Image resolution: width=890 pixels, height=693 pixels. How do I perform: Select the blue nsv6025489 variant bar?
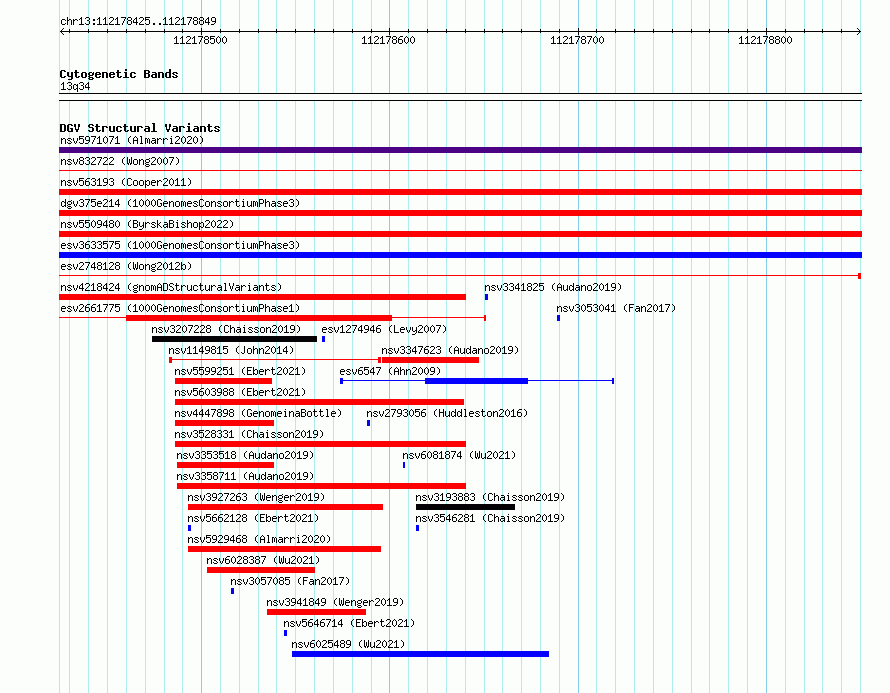click(x=421, y=654)
